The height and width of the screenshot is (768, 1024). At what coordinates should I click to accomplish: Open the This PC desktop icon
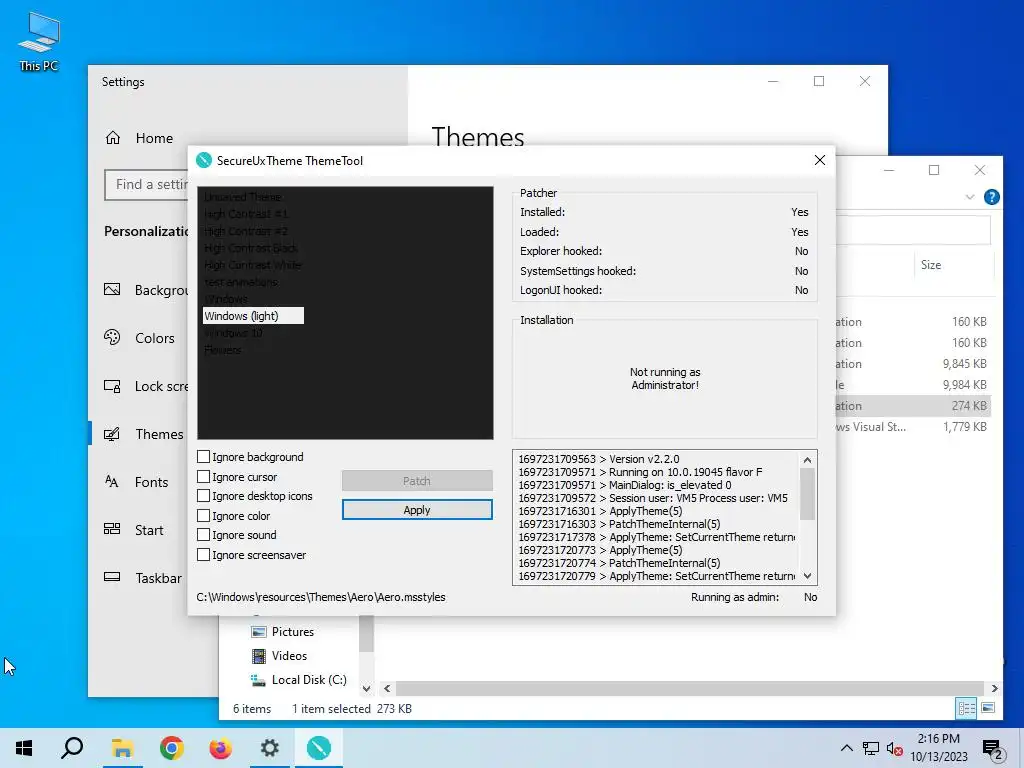pyautogui.click(x=39, y=40)
